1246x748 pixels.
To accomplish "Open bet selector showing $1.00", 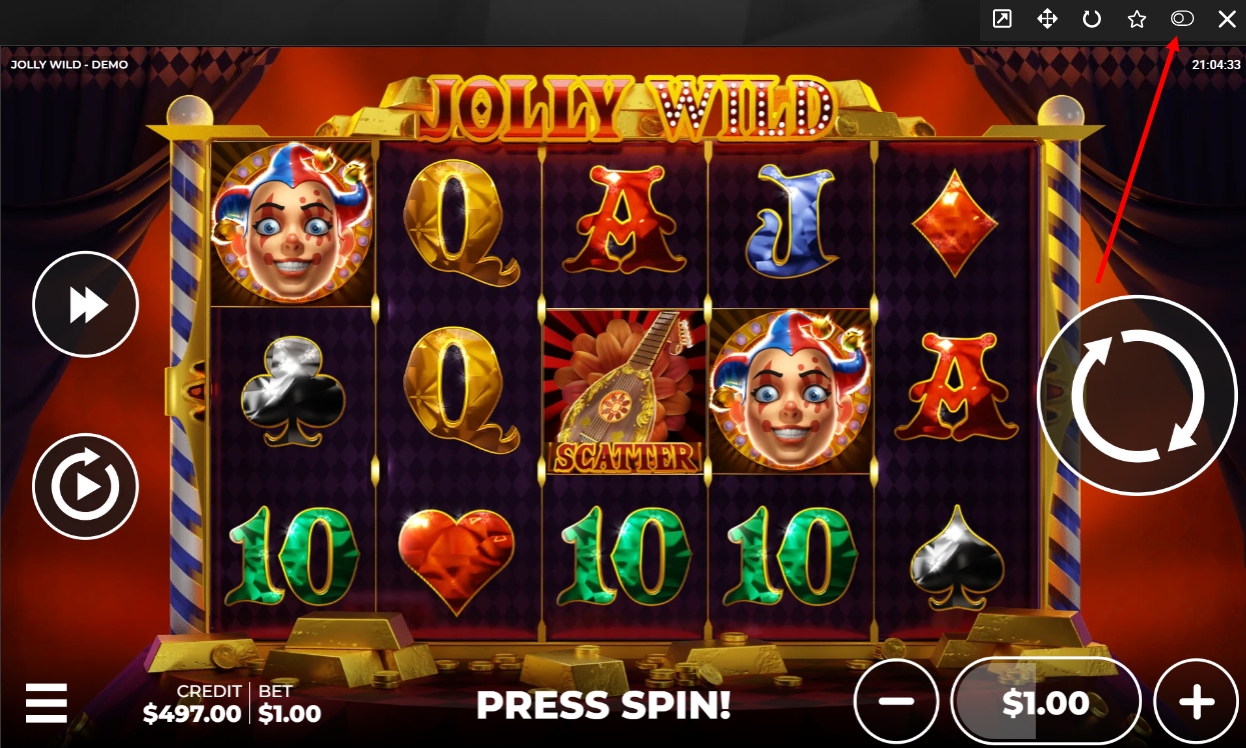I will point(1046,702).
